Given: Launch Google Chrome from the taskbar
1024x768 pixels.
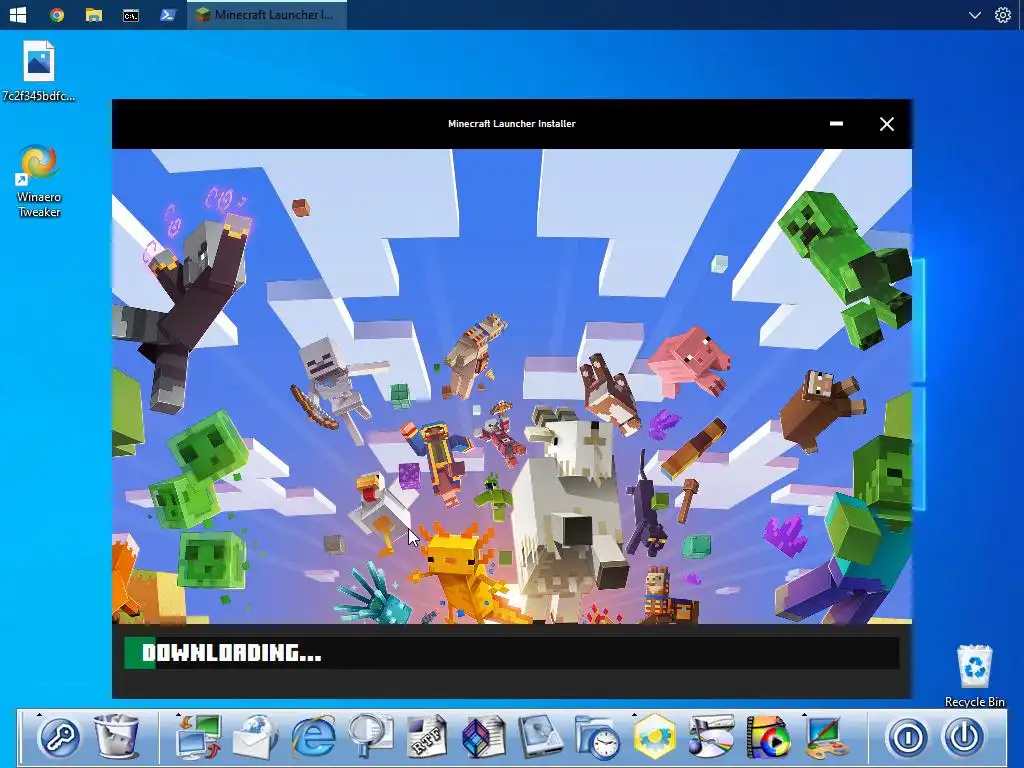Looking at the screenshot, I should 57,14.
